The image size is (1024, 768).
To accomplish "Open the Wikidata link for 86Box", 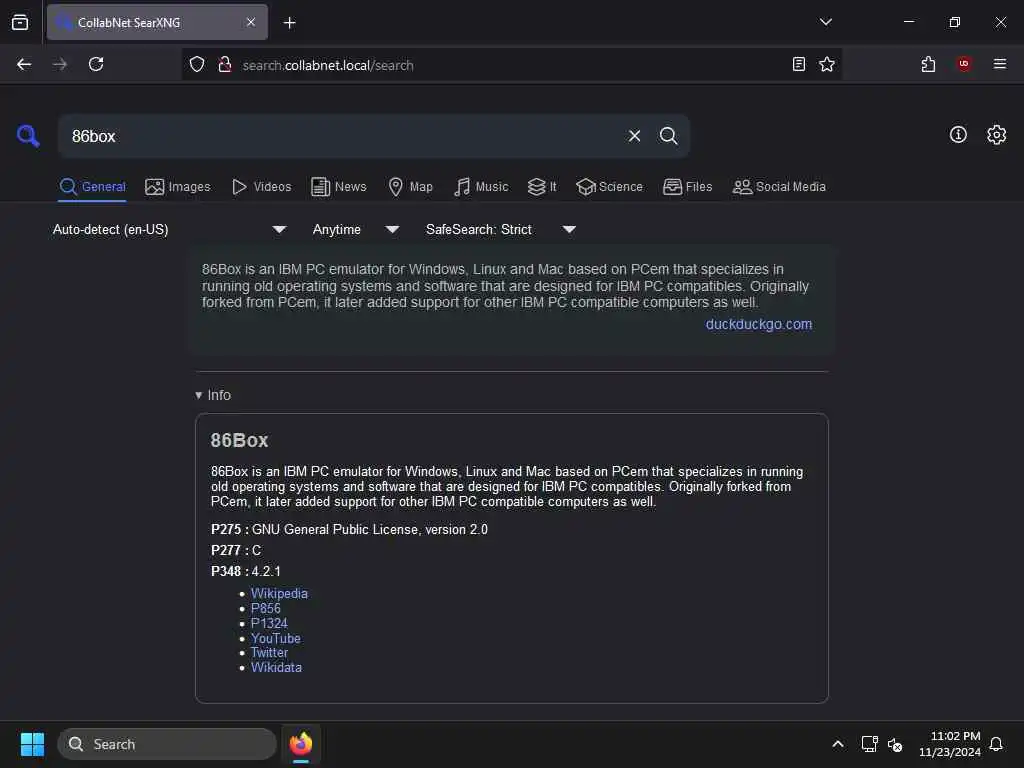I will click(x=276, y=667).
